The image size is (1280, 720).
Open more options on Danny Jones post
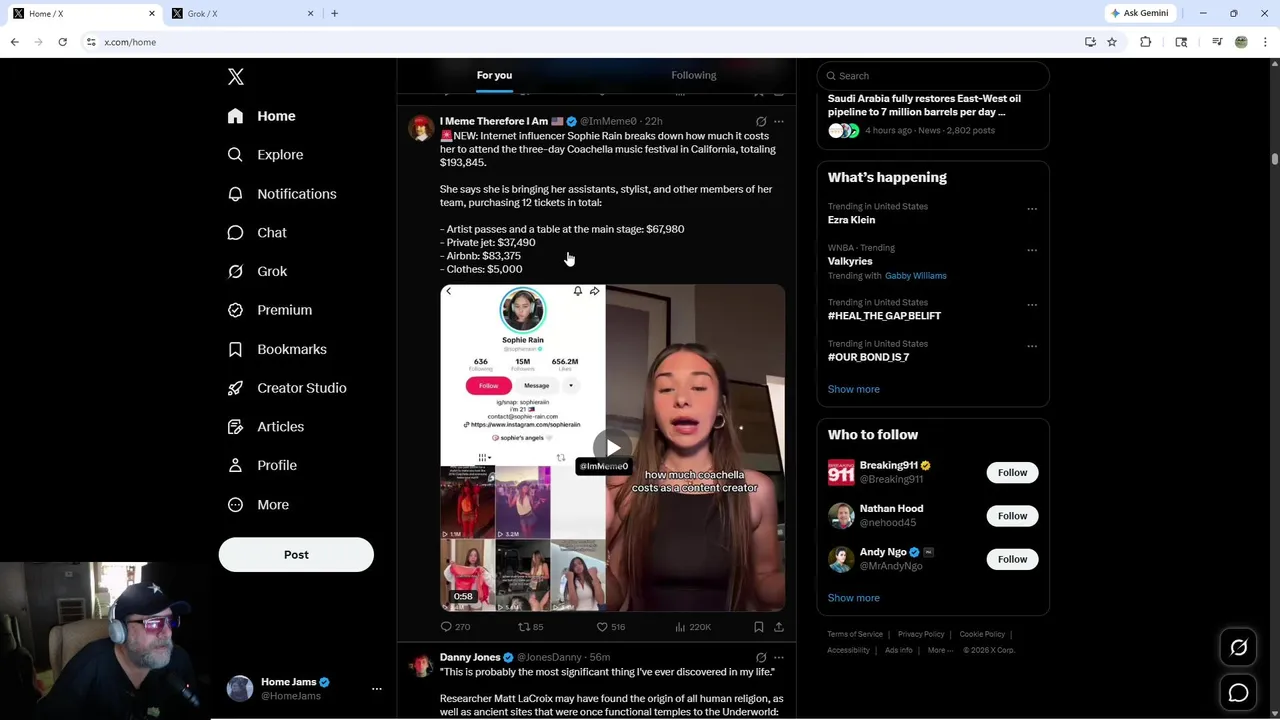tap(779, 658)
